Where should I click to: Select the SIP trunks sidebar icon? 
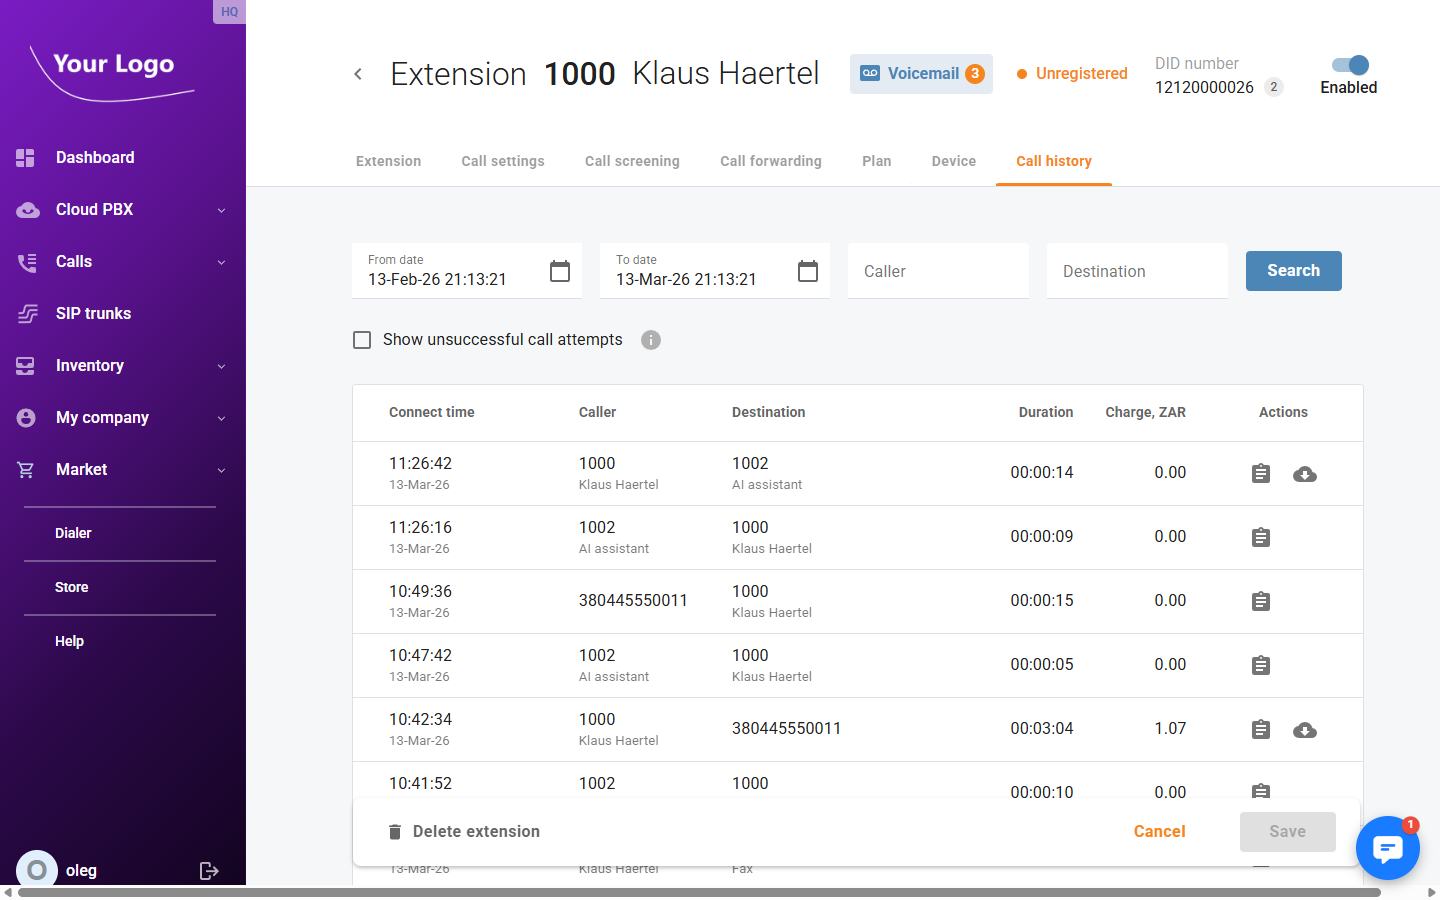click(x=27, y=313)
